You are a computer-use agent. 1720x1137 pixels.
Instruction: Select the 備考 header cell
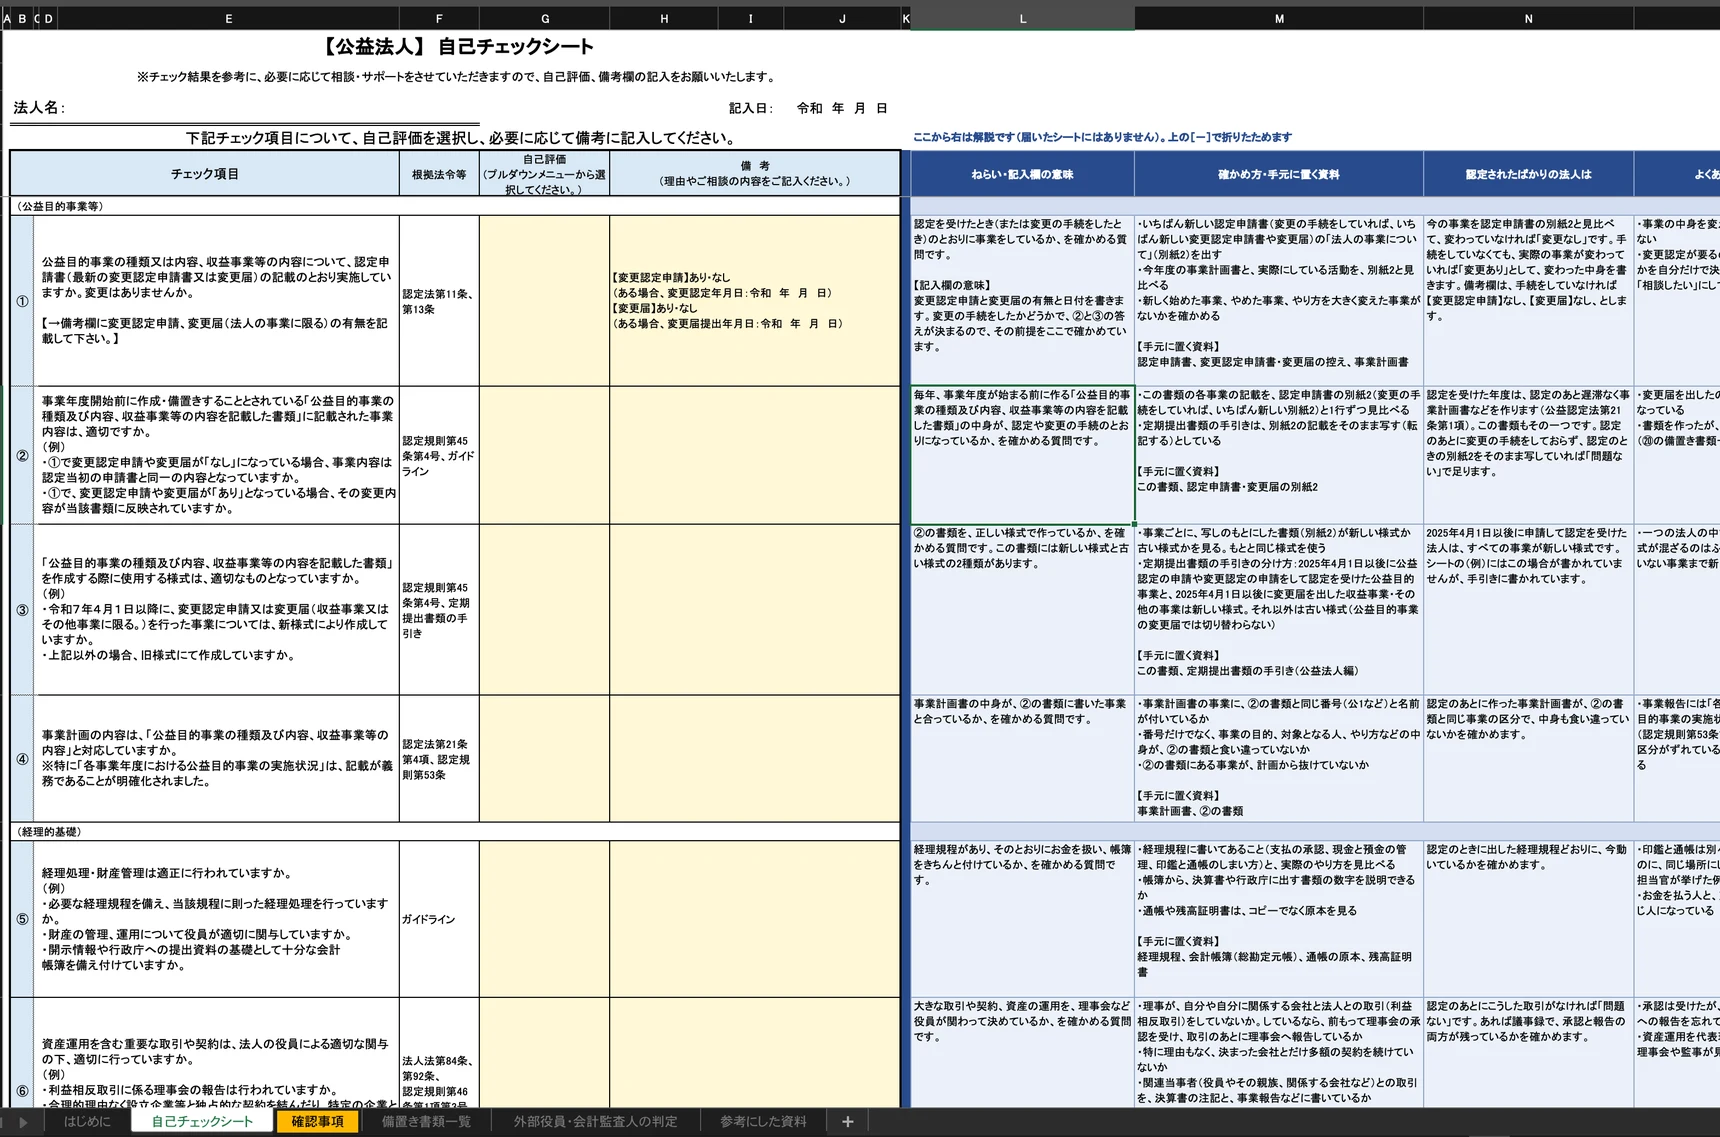pyautogui.click(x=755, y=174)
